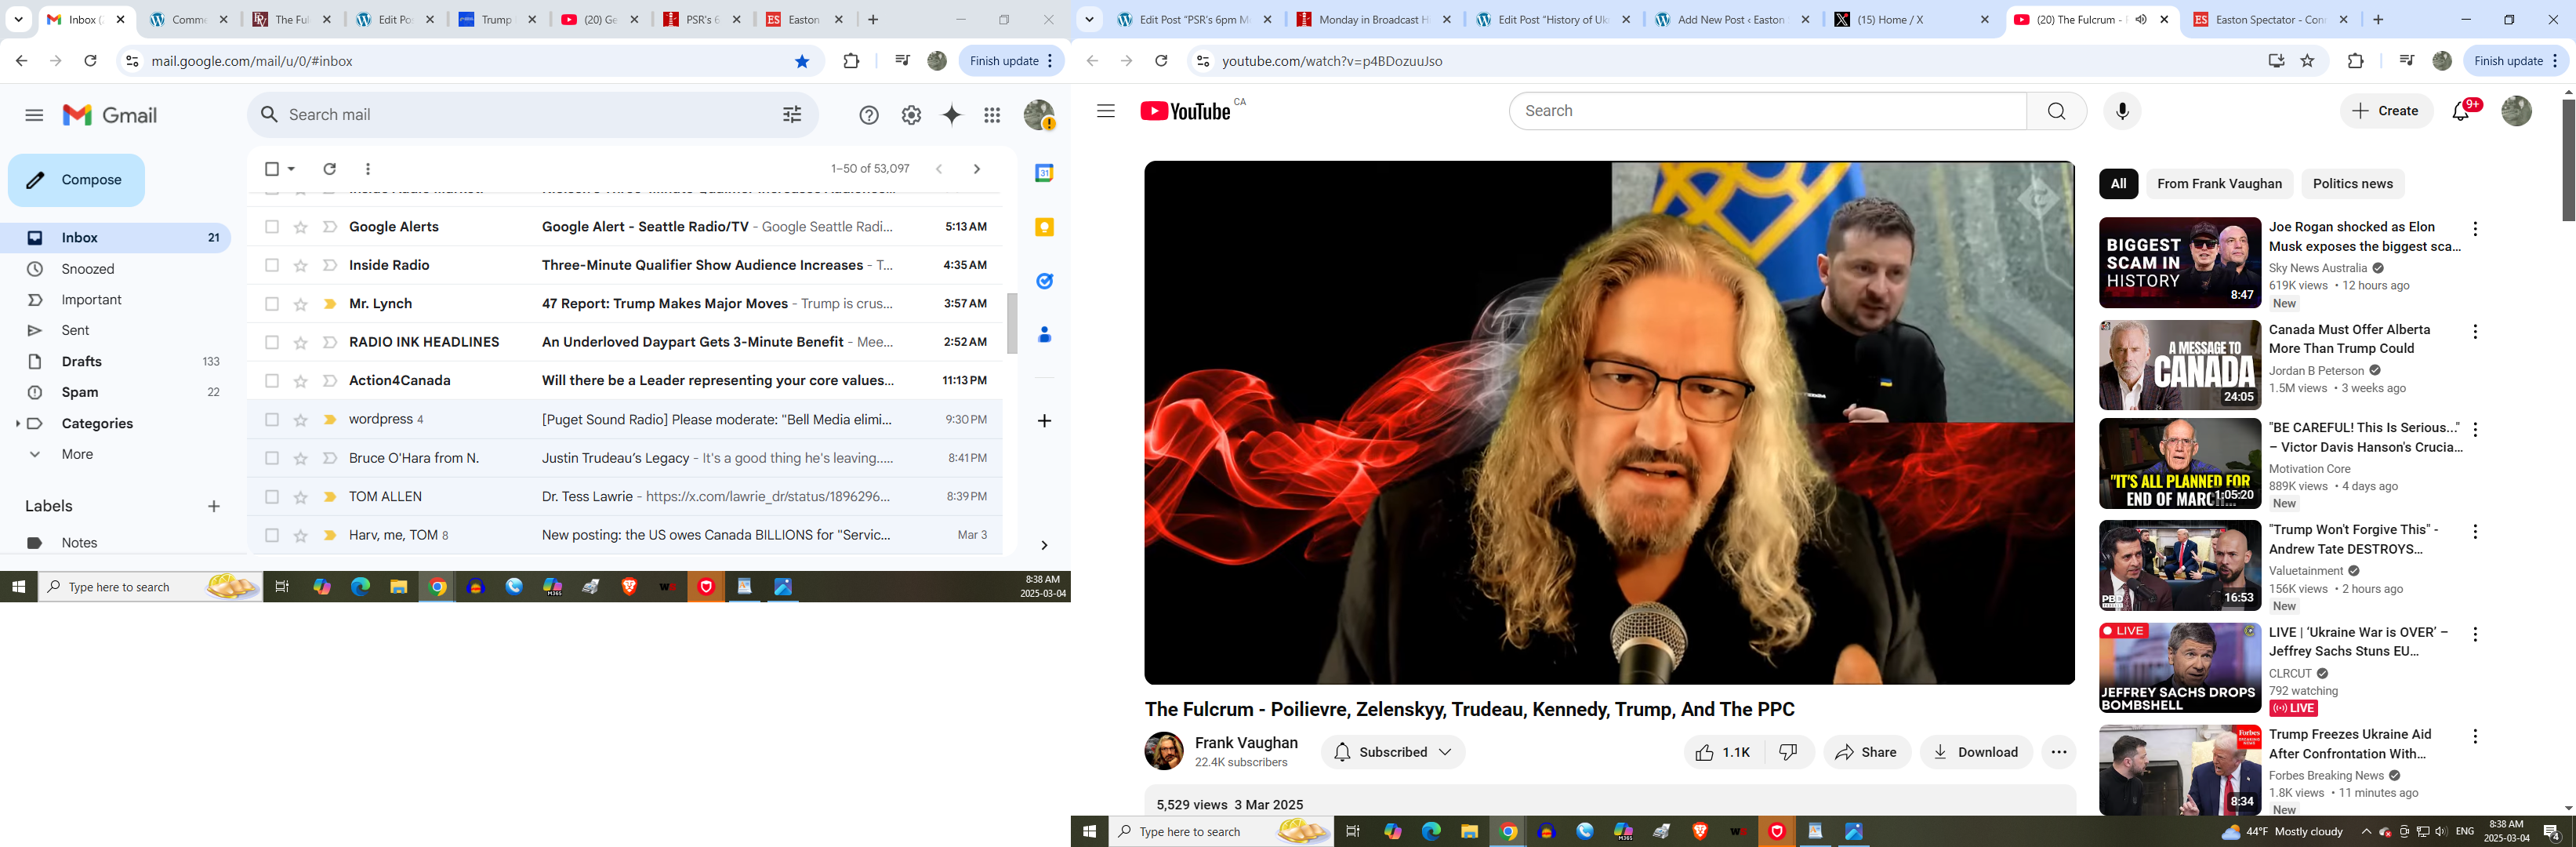Expand the Subscribed notification dropdown
The height and width of the screenshot is (847, 2576).
(x=1445, y=752)
